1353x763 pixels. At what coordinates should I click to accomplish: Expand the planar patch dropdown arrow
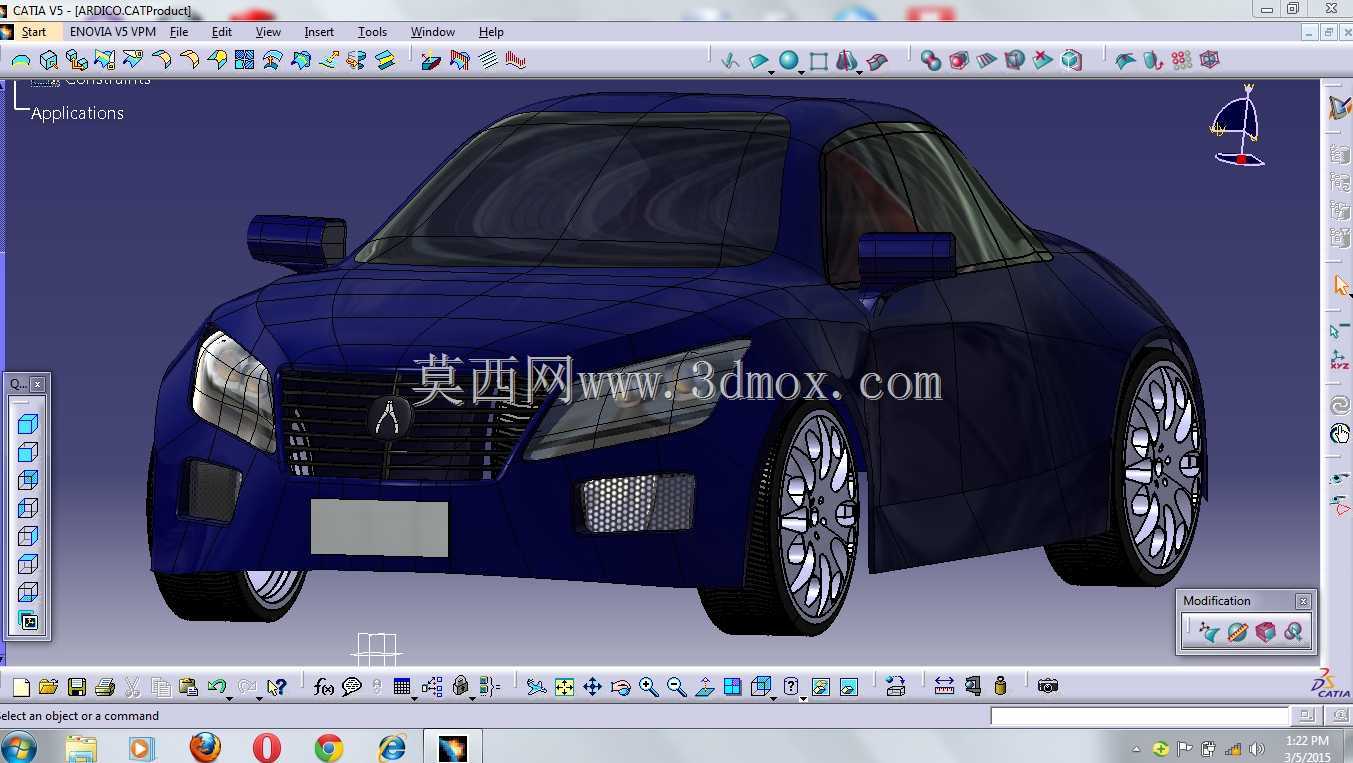click(x=771, y=71)
